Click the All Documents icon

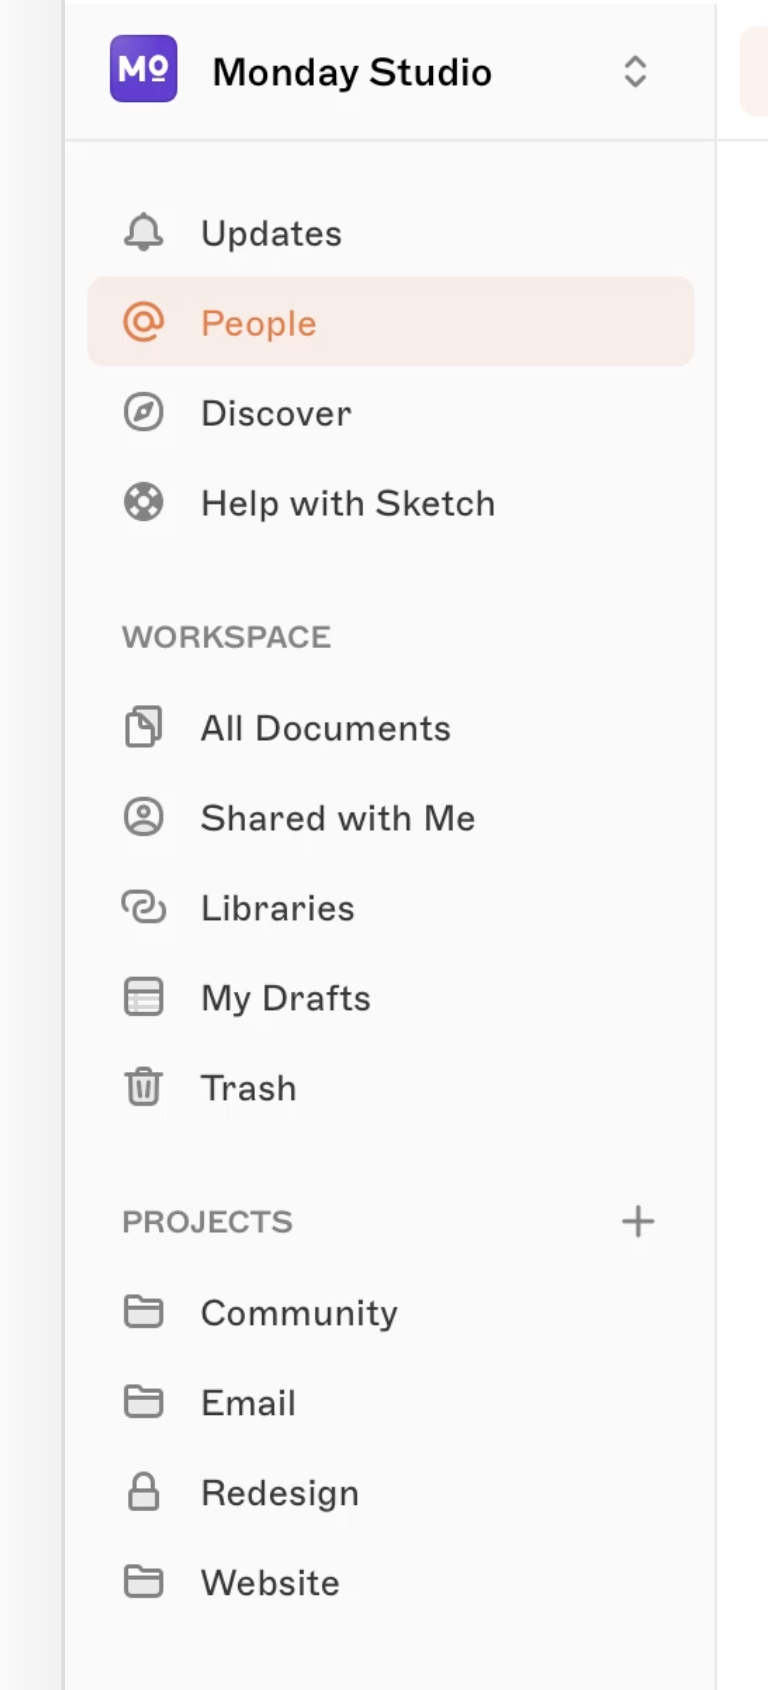pyautogui.click(x=143, y=728)
